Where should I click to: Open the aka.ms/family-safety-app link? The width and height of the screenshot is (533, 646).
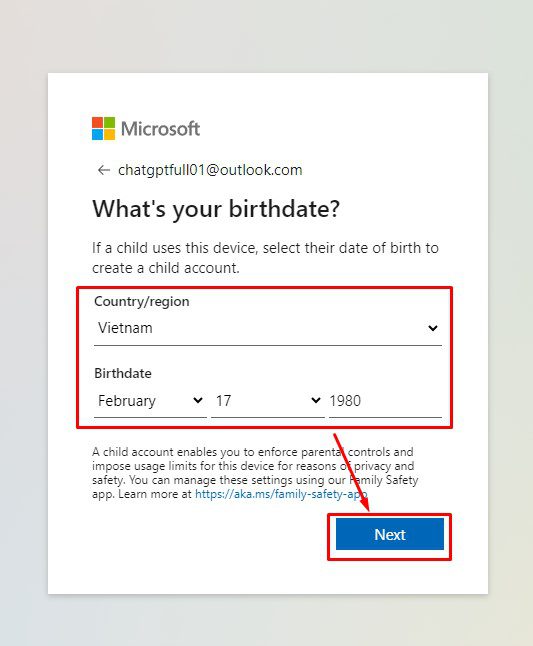tap(281, 494)
